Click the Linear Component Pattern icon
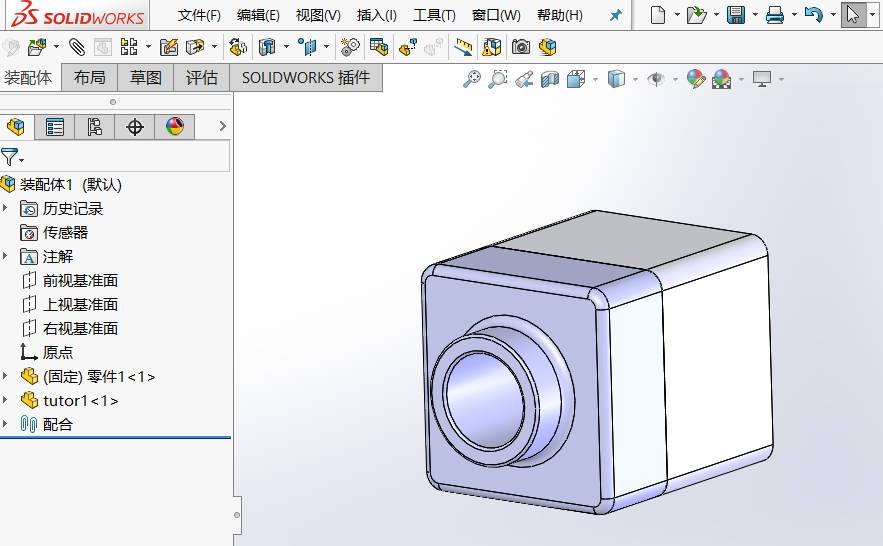 click(129, 47)
